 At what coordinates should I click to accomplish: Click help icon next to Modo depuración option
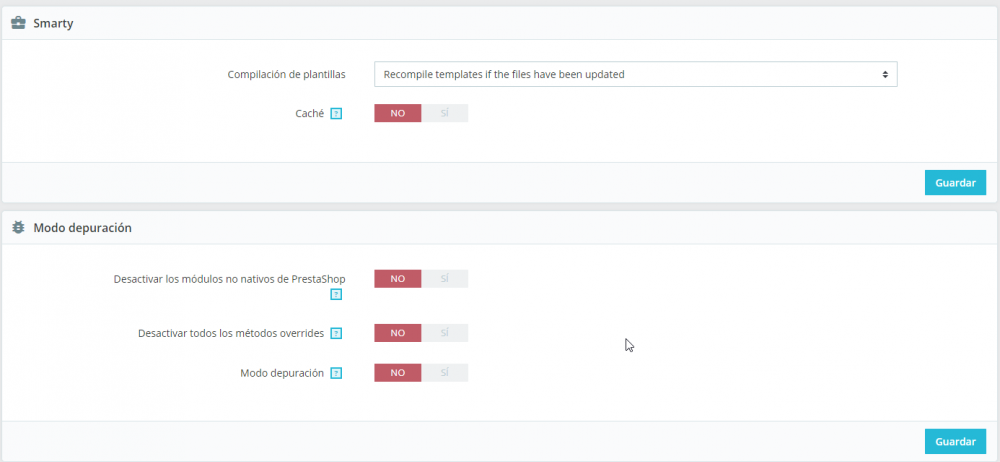click(x=336, y=373)
